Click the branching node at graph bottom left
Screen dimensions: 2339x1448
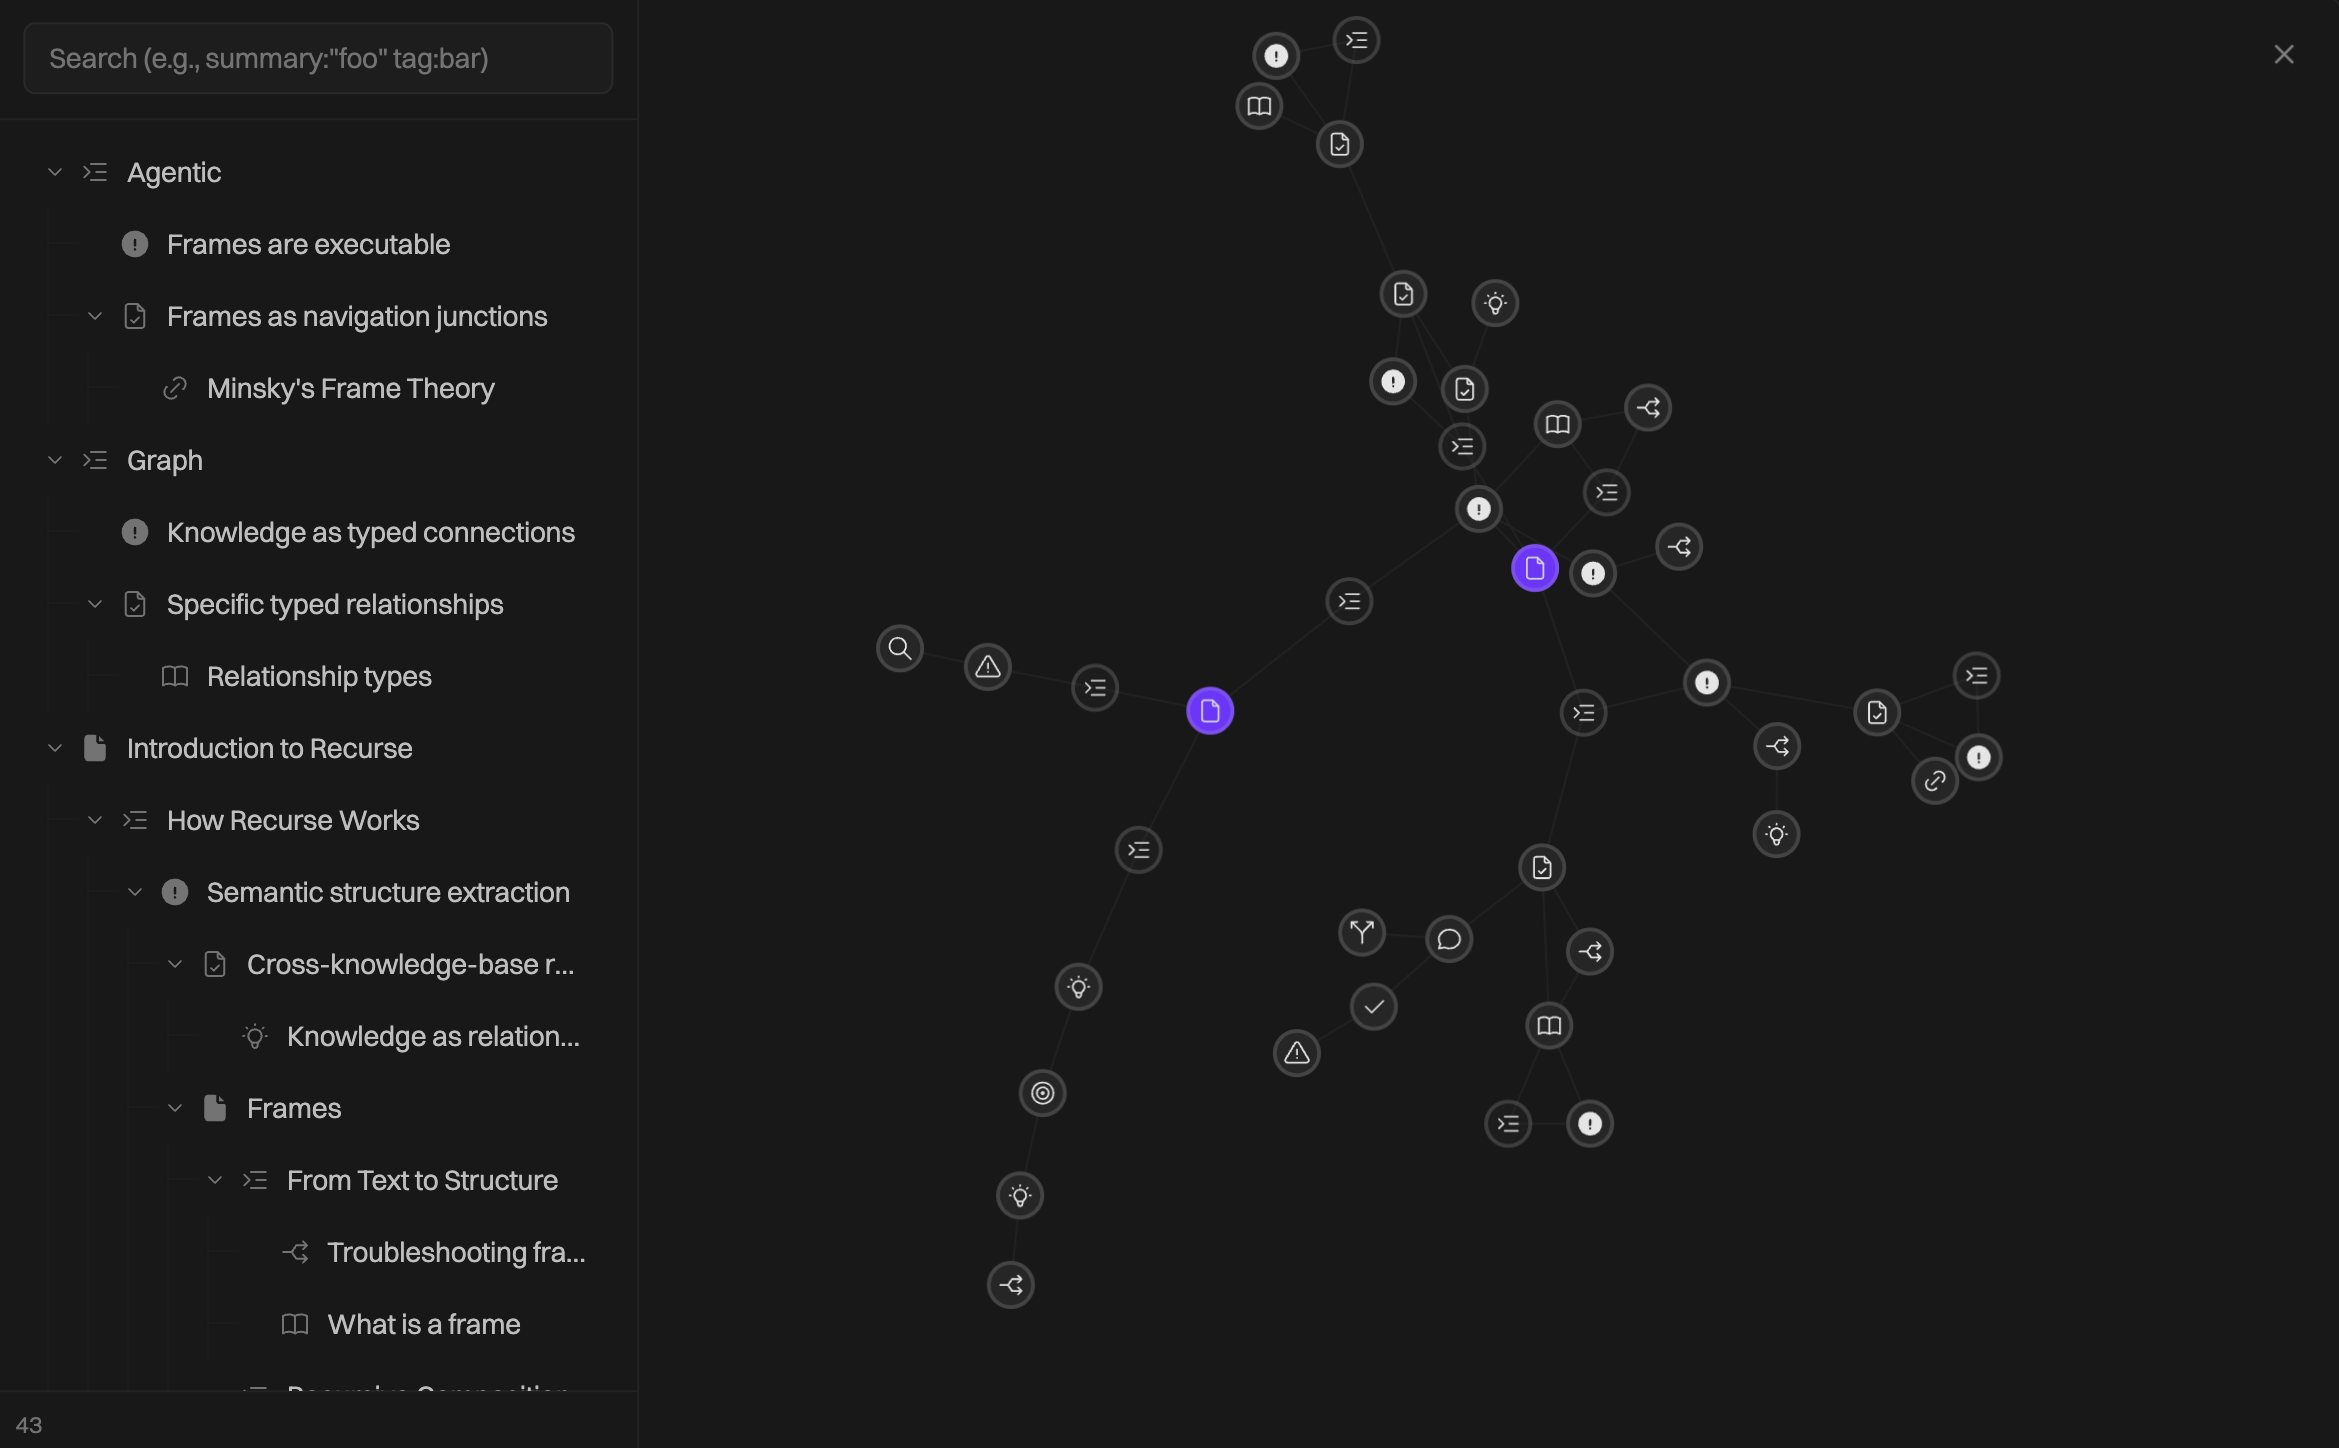click(x=1011, y=1285)
